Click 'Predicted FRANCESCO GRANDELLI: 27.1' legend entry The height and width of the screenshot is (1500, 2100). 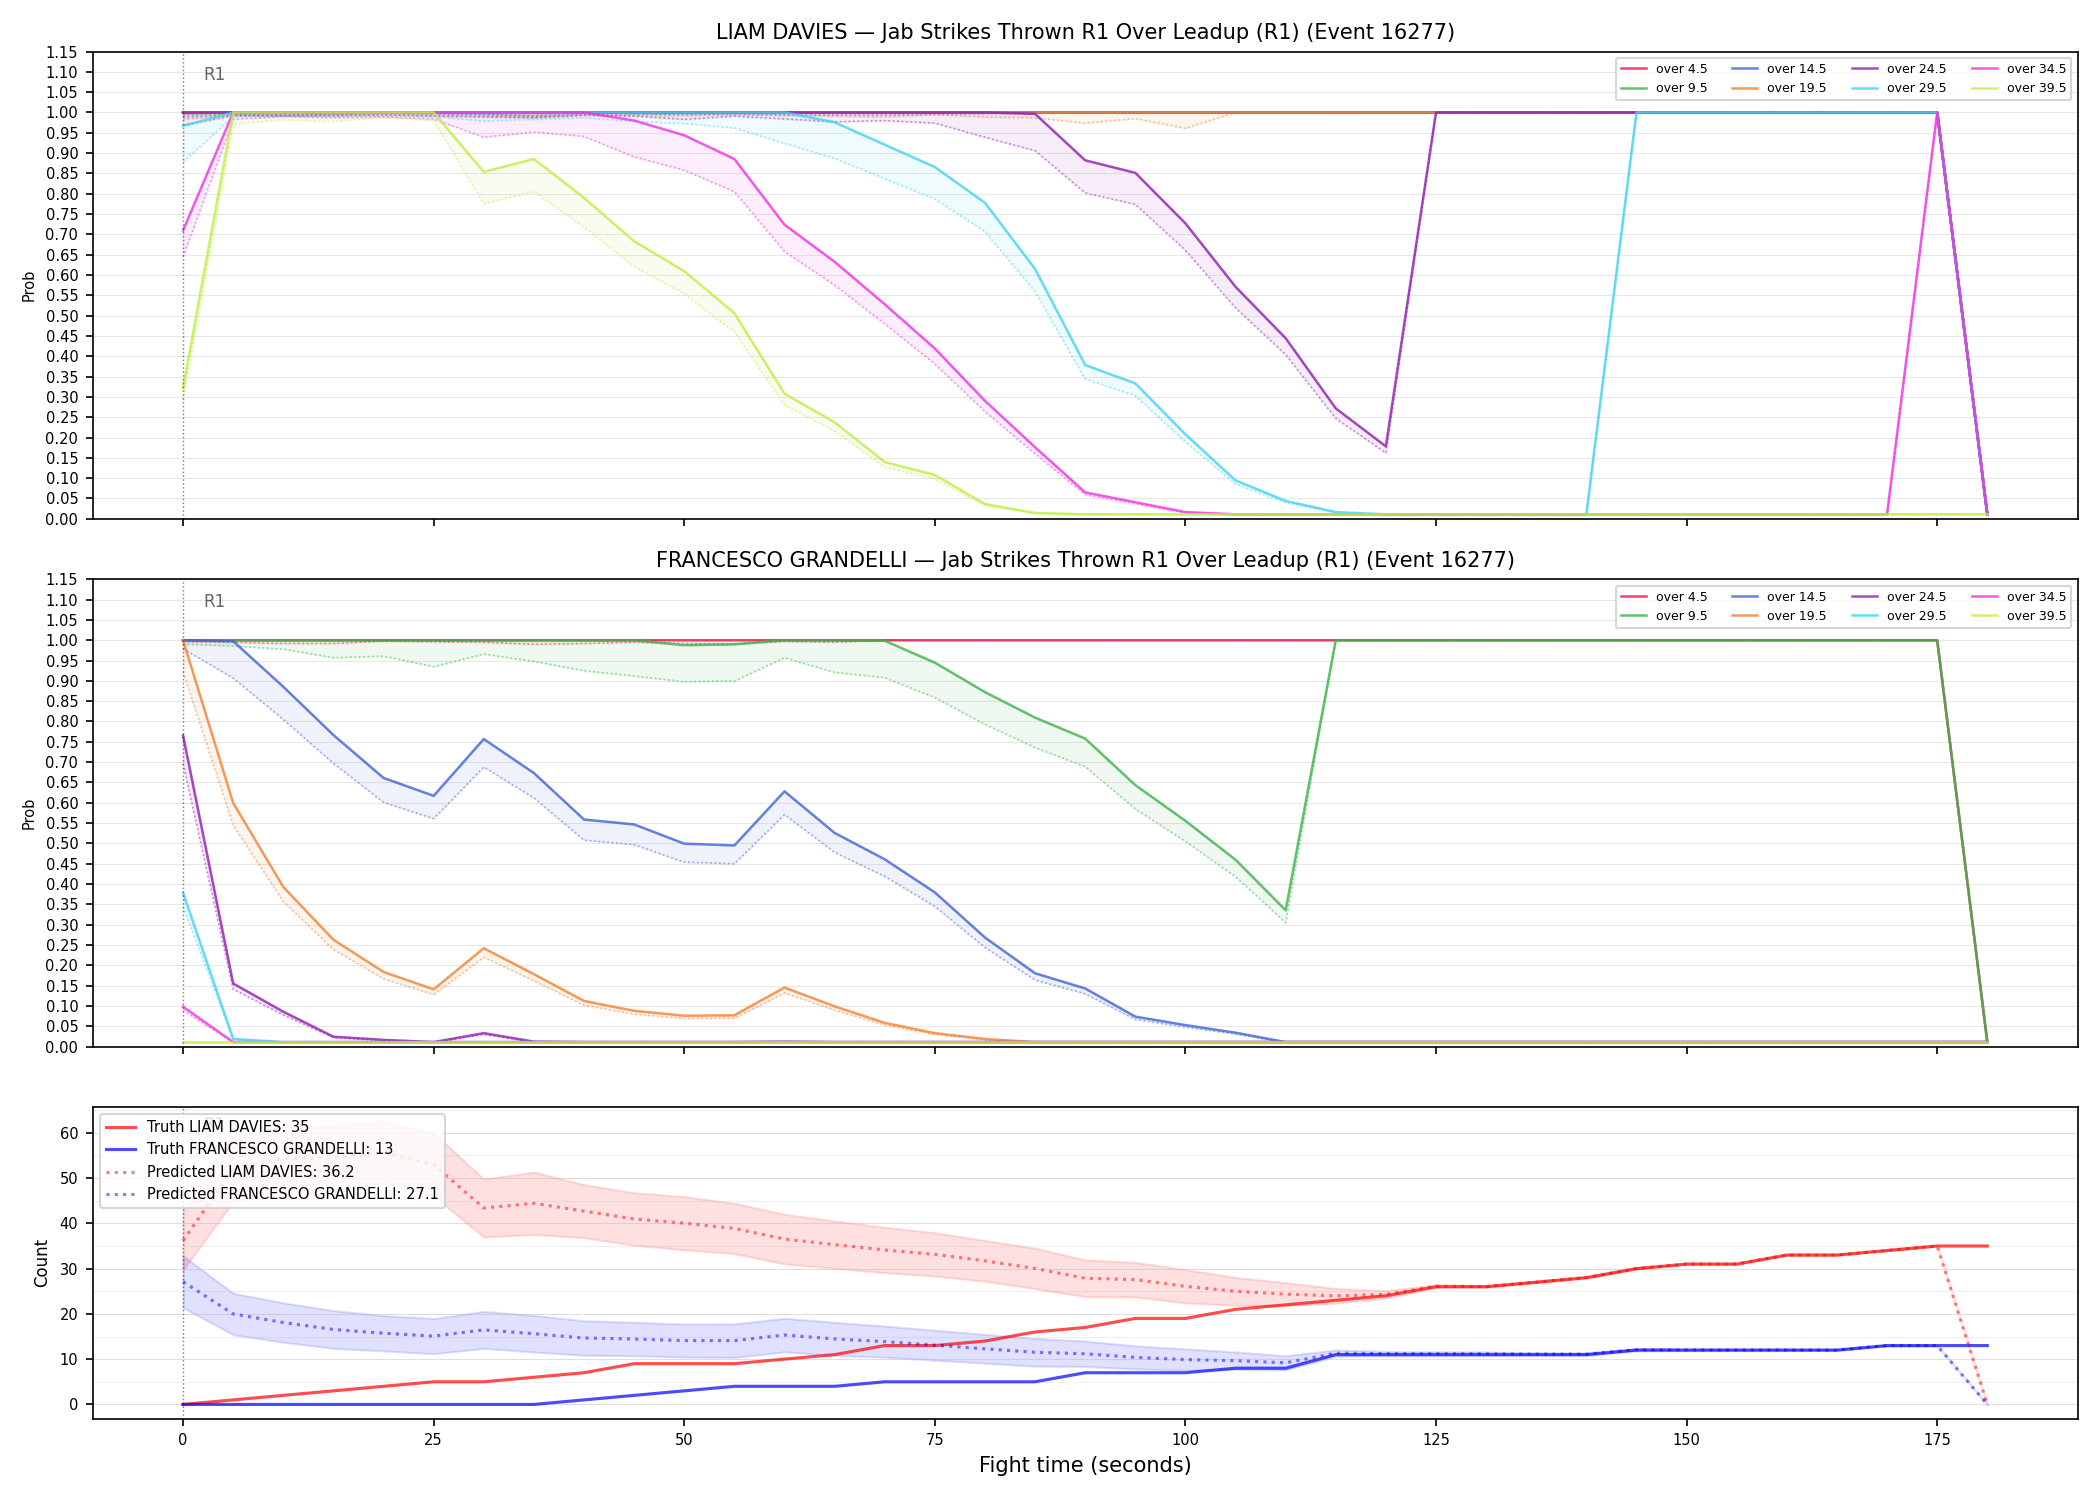(x=271, y=1194)
